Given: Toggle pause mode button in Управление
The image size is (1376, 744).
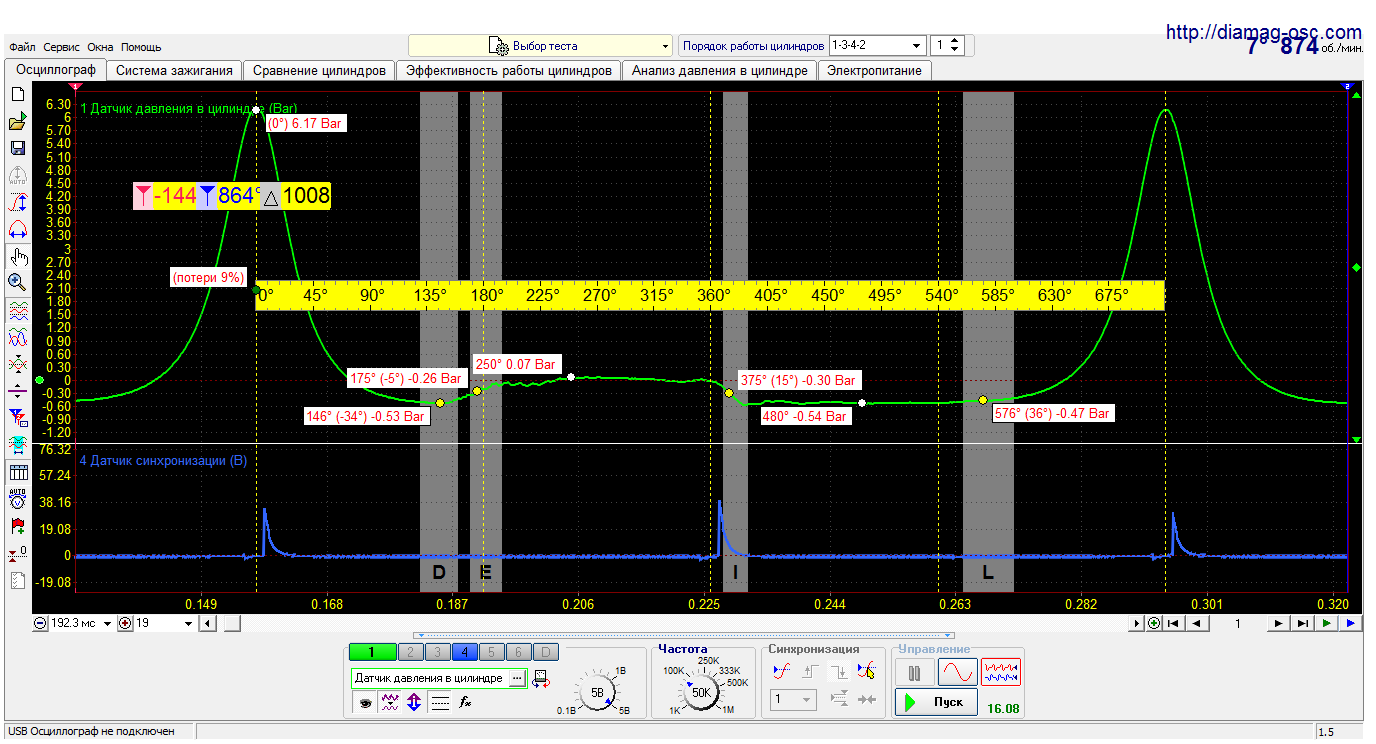Looking at the screenshot, I should (915, 672).
